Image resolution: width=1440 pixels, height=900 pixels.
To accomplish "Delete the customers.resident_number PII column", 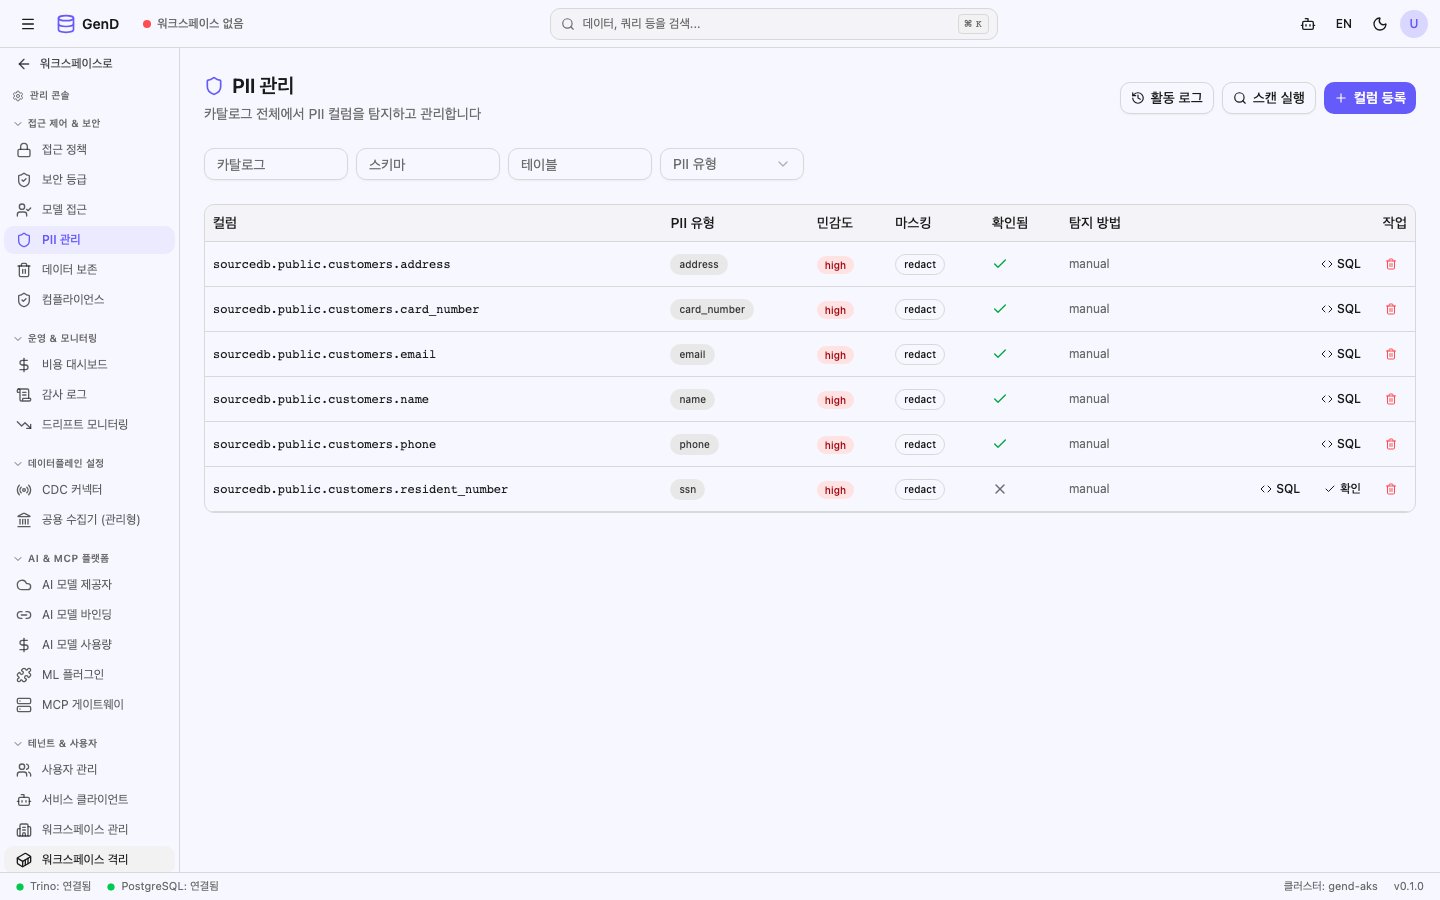I will [x=1391, y=489].
